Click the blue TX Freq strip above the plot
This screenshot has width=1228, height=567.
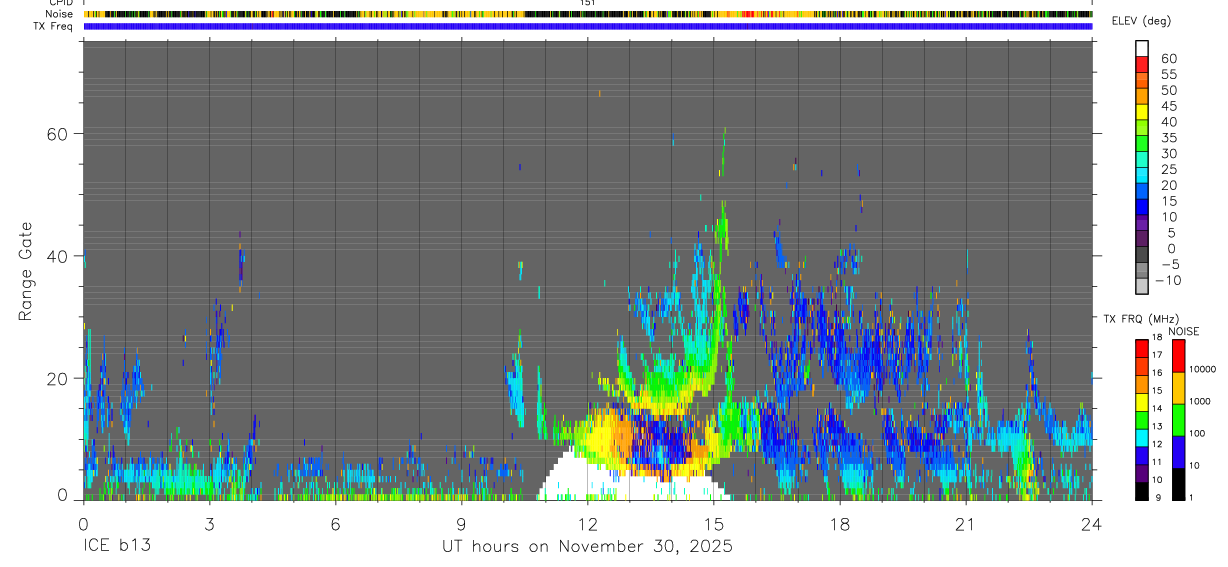click(x=587, y=26)
